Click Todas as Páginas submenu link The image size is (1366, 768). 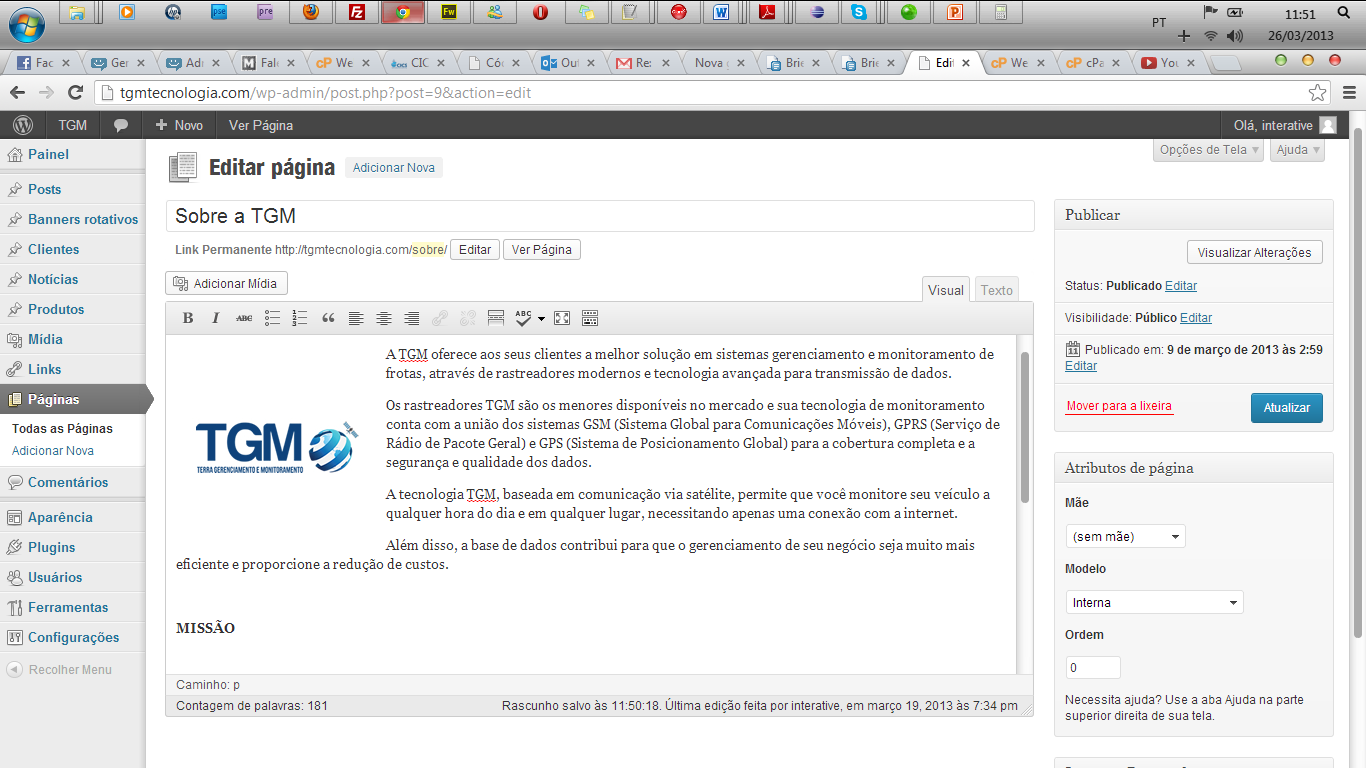pyautogui.click(x=62, y=428)
